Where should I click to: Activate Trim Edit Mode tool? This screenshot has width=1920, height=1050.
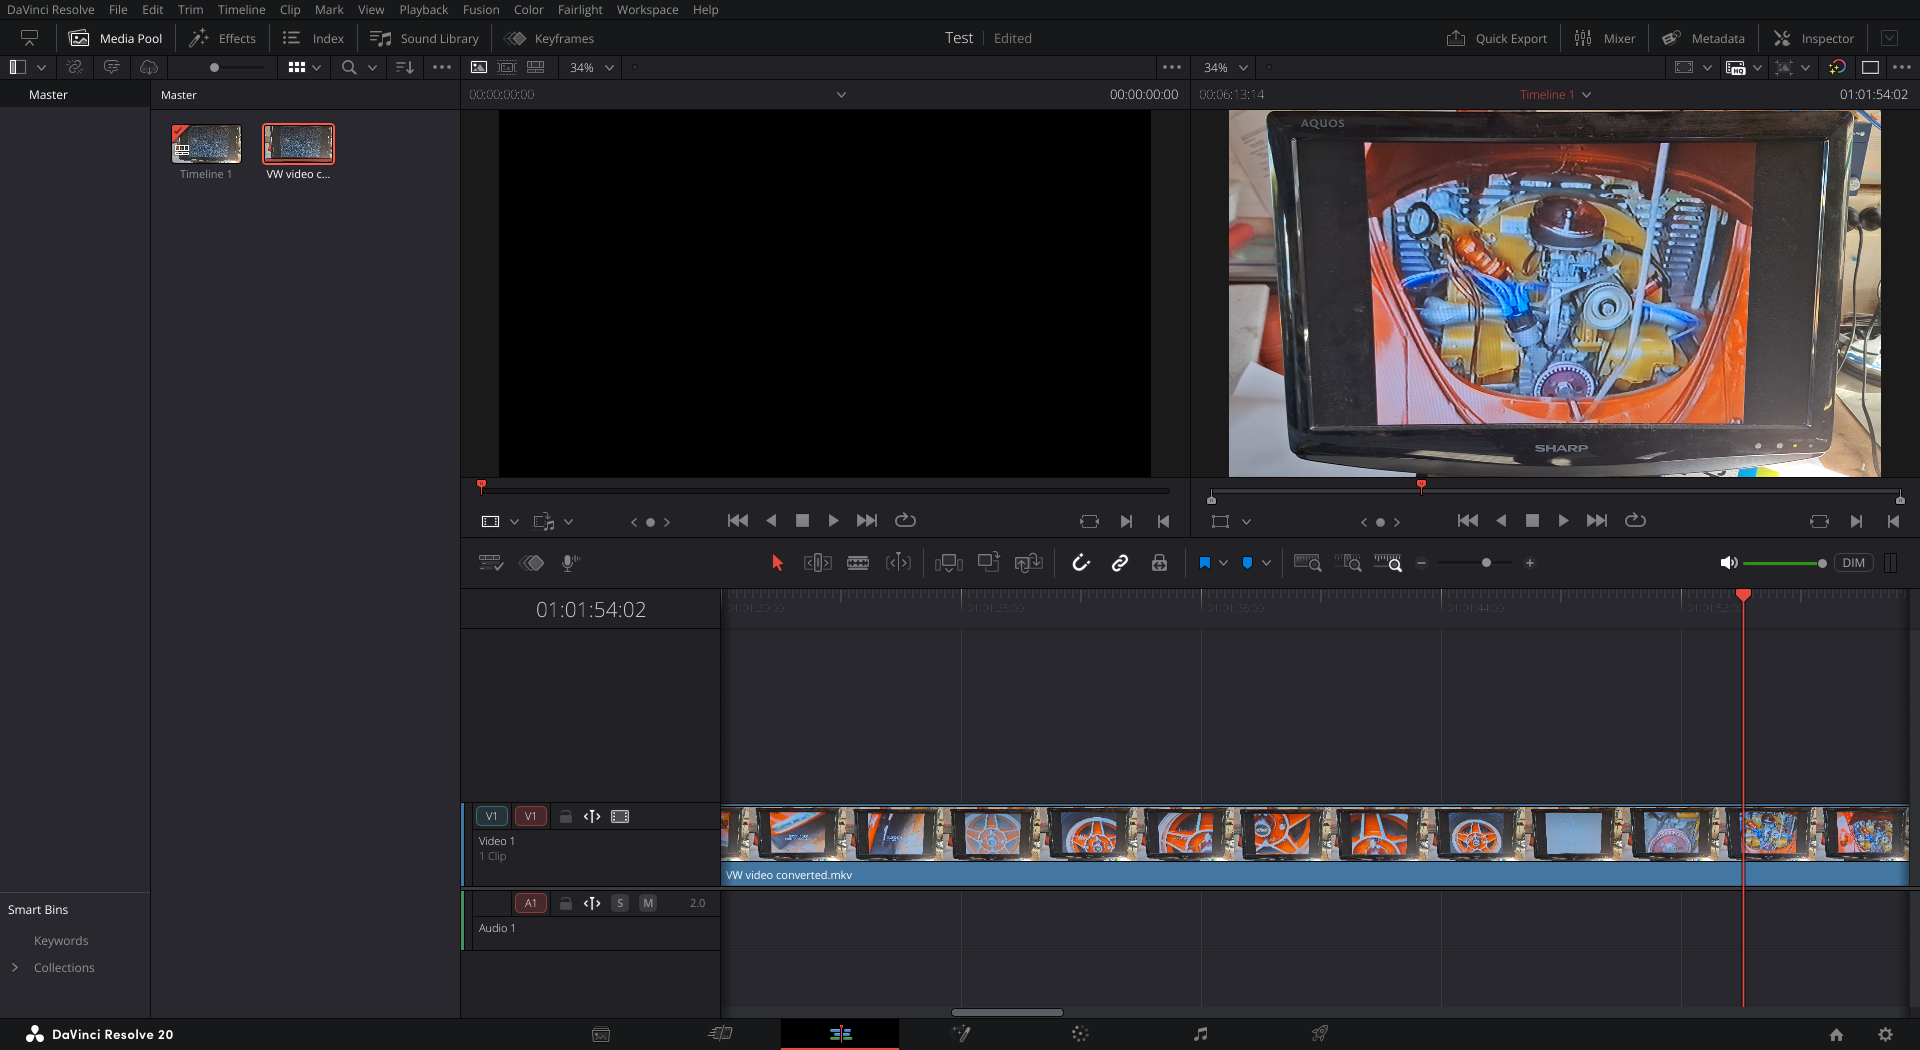tap(817, 563)
